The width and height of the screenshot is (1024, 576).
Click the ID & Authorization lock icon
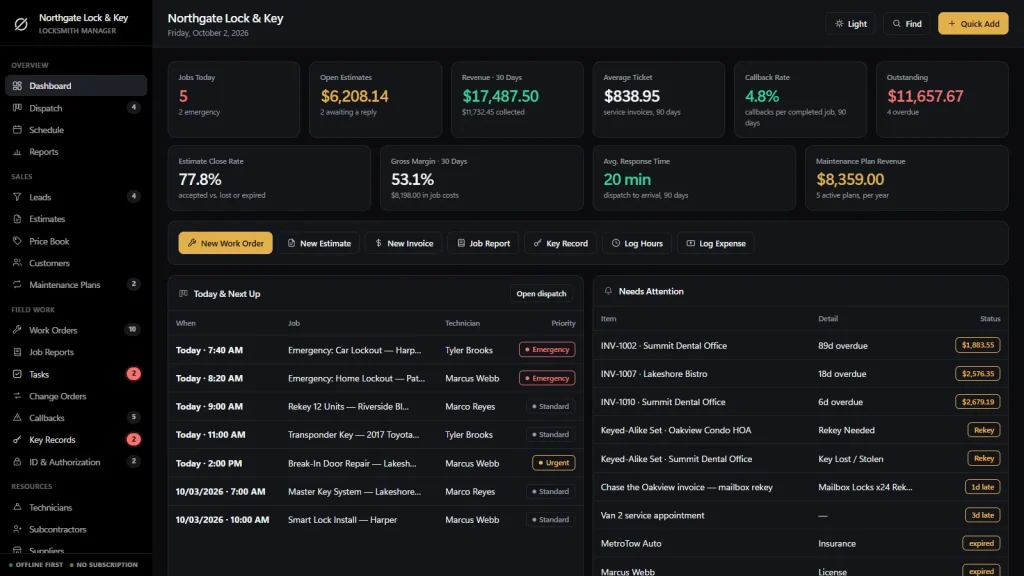(x=17, y=462)
